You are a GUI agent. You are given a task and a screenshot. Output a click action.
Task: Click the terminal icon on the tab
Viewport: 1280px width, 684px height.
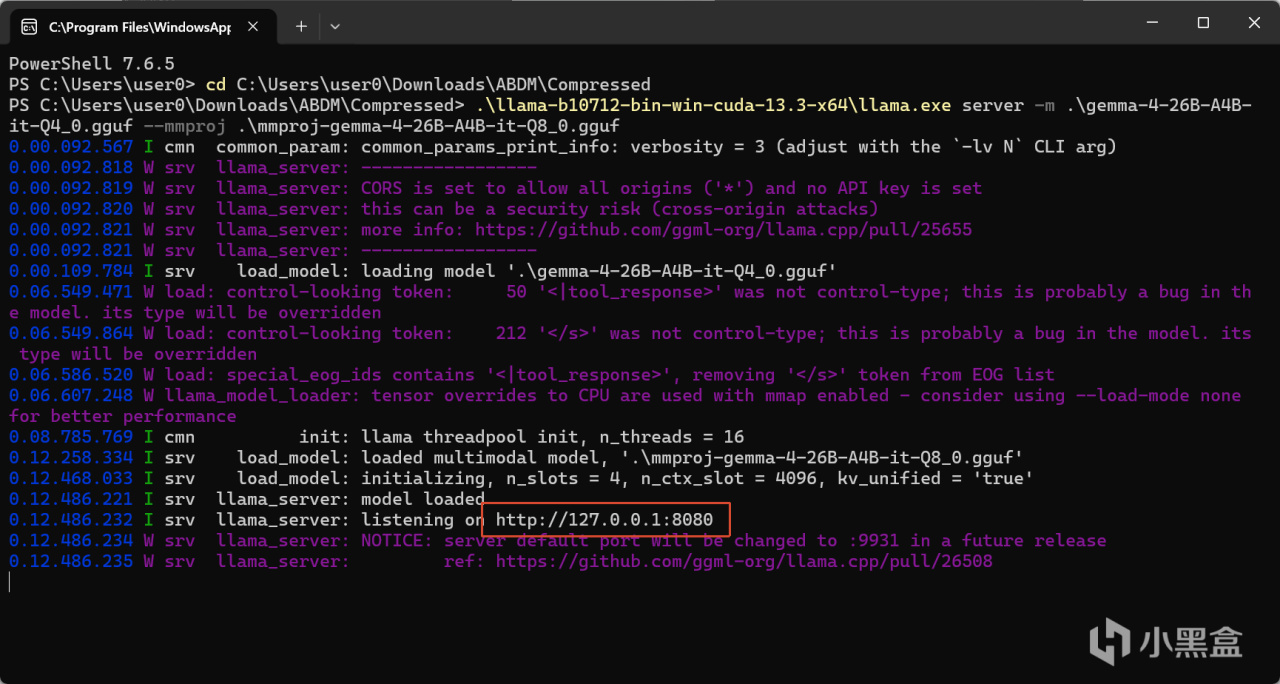point(30,27)
